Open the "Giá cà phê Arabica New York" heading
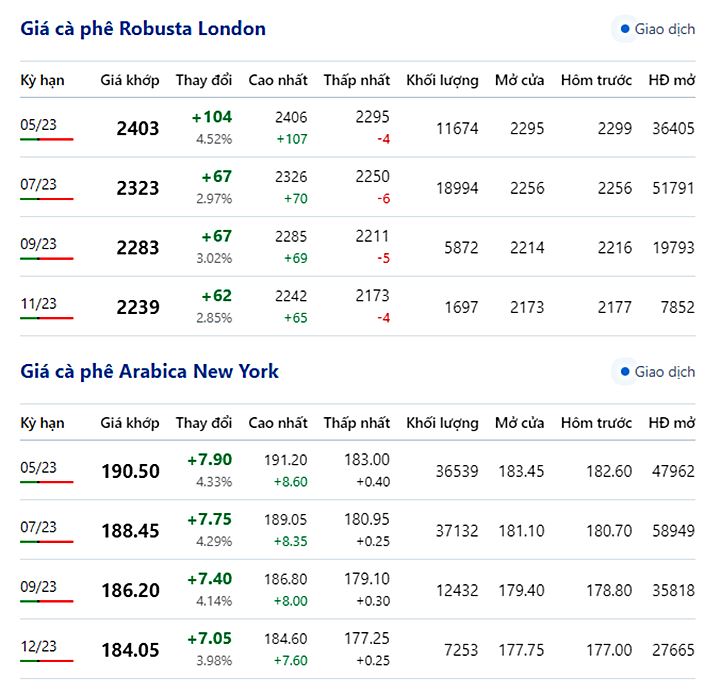The image size is (720, 694). (x=149, y=371)
